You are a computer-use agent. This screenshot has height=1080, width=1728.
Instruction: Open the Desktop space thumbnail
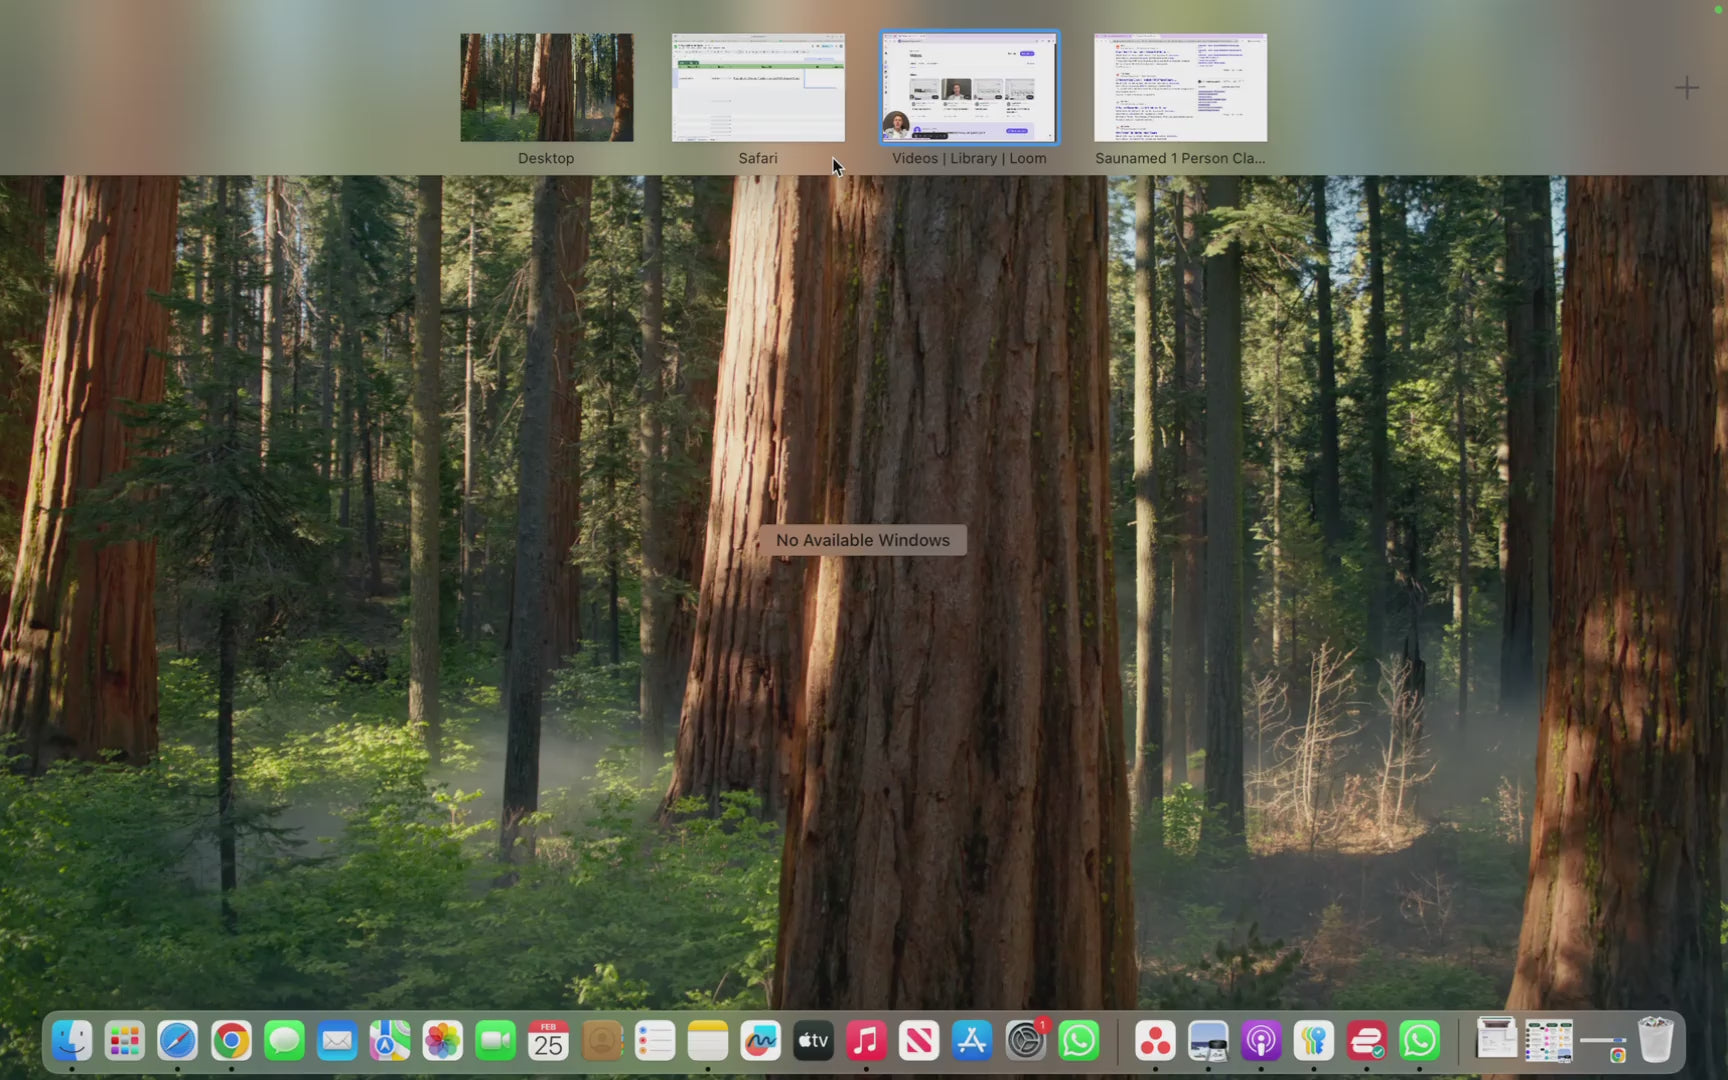pyautogui.click(x=546, y=88)
